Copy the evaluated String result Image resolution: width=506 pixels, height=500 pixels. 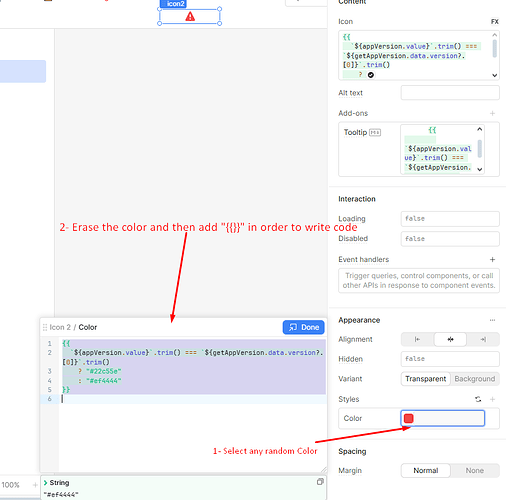pos(320,482)
